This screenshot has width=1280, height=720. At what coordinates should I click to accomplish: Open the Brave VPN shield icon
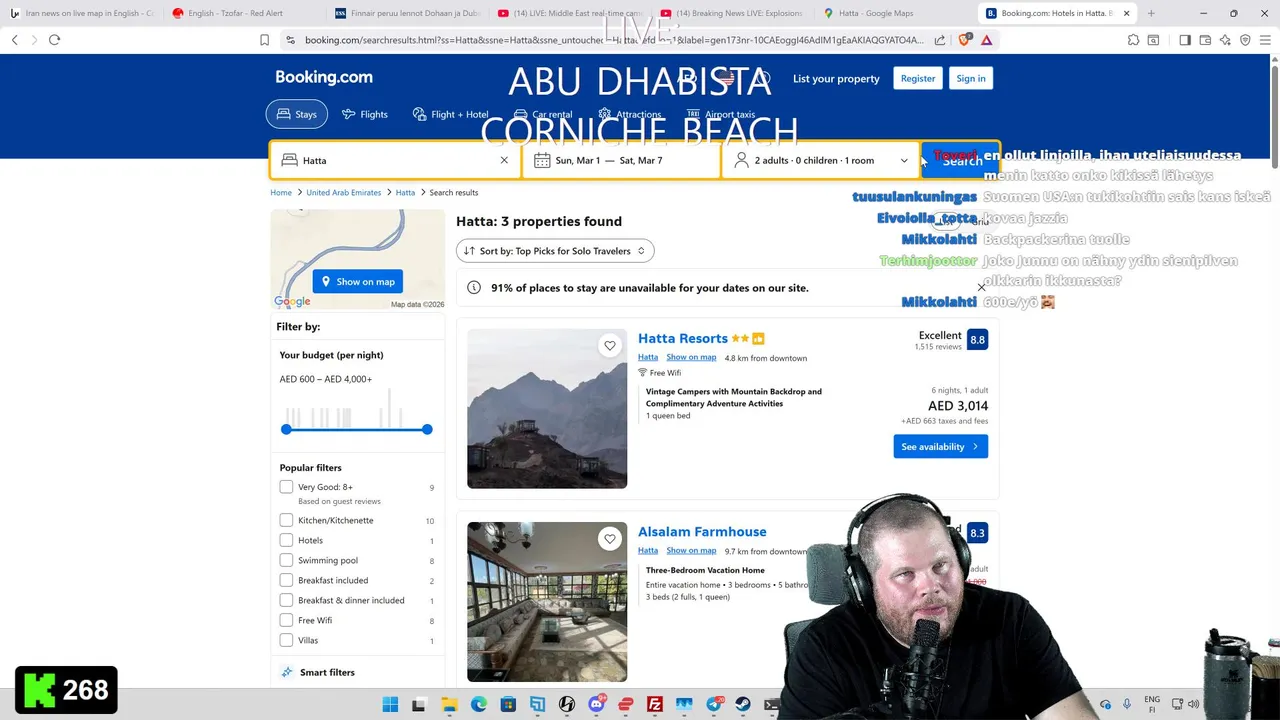click(1245, 40)
